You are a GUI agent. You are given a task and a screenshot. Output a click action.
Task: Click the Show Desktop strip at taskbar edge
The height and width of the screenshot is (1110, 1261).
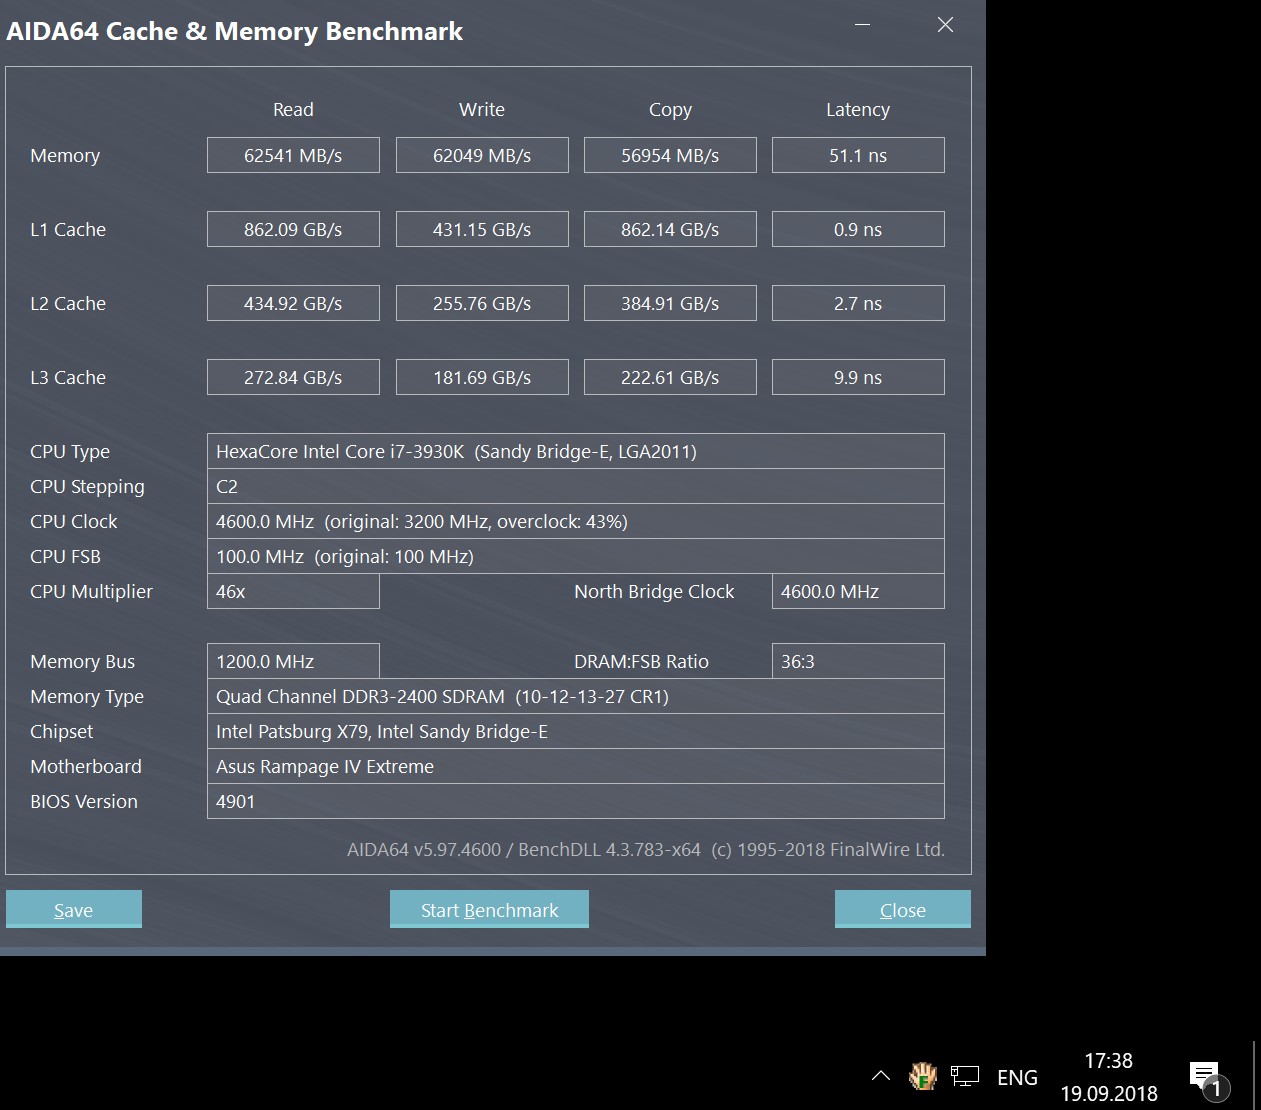click(x=1255, y=1076)
